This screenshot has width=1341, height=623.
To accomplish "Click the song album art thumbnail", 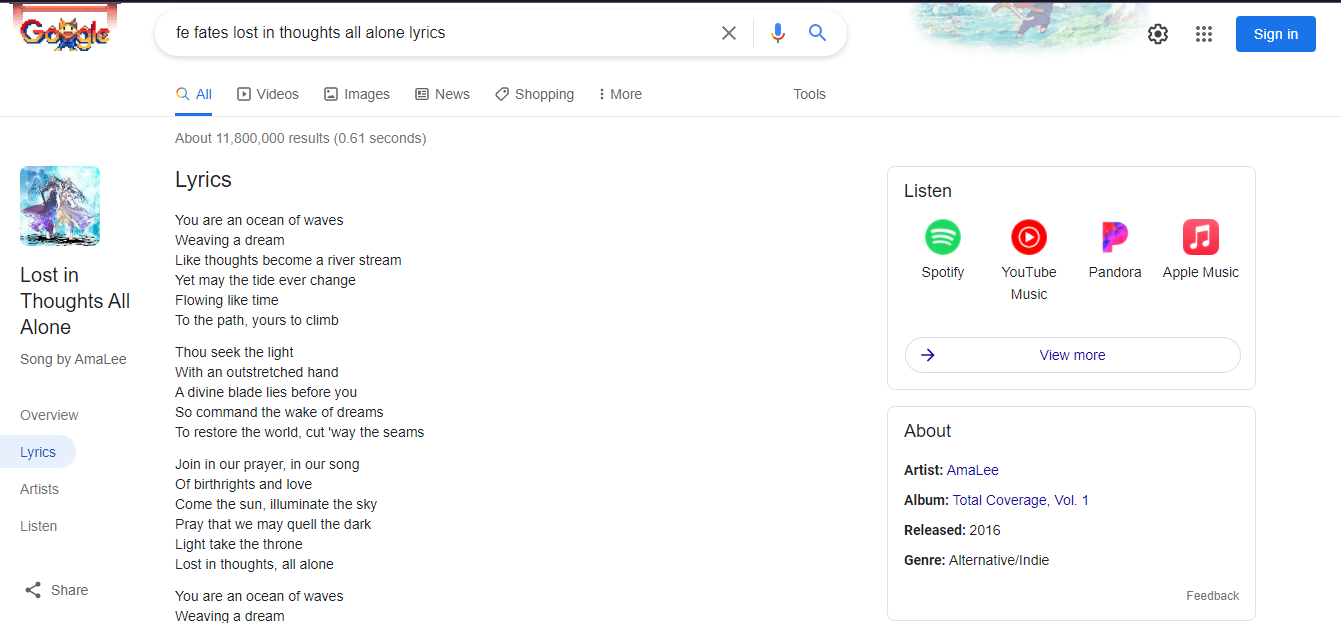I will tap(60, 206).
